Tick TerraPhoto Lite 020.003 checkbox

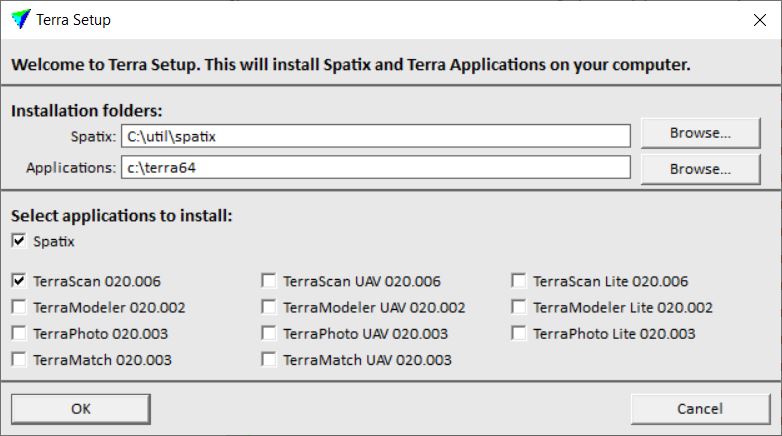(x=519, y=333)
